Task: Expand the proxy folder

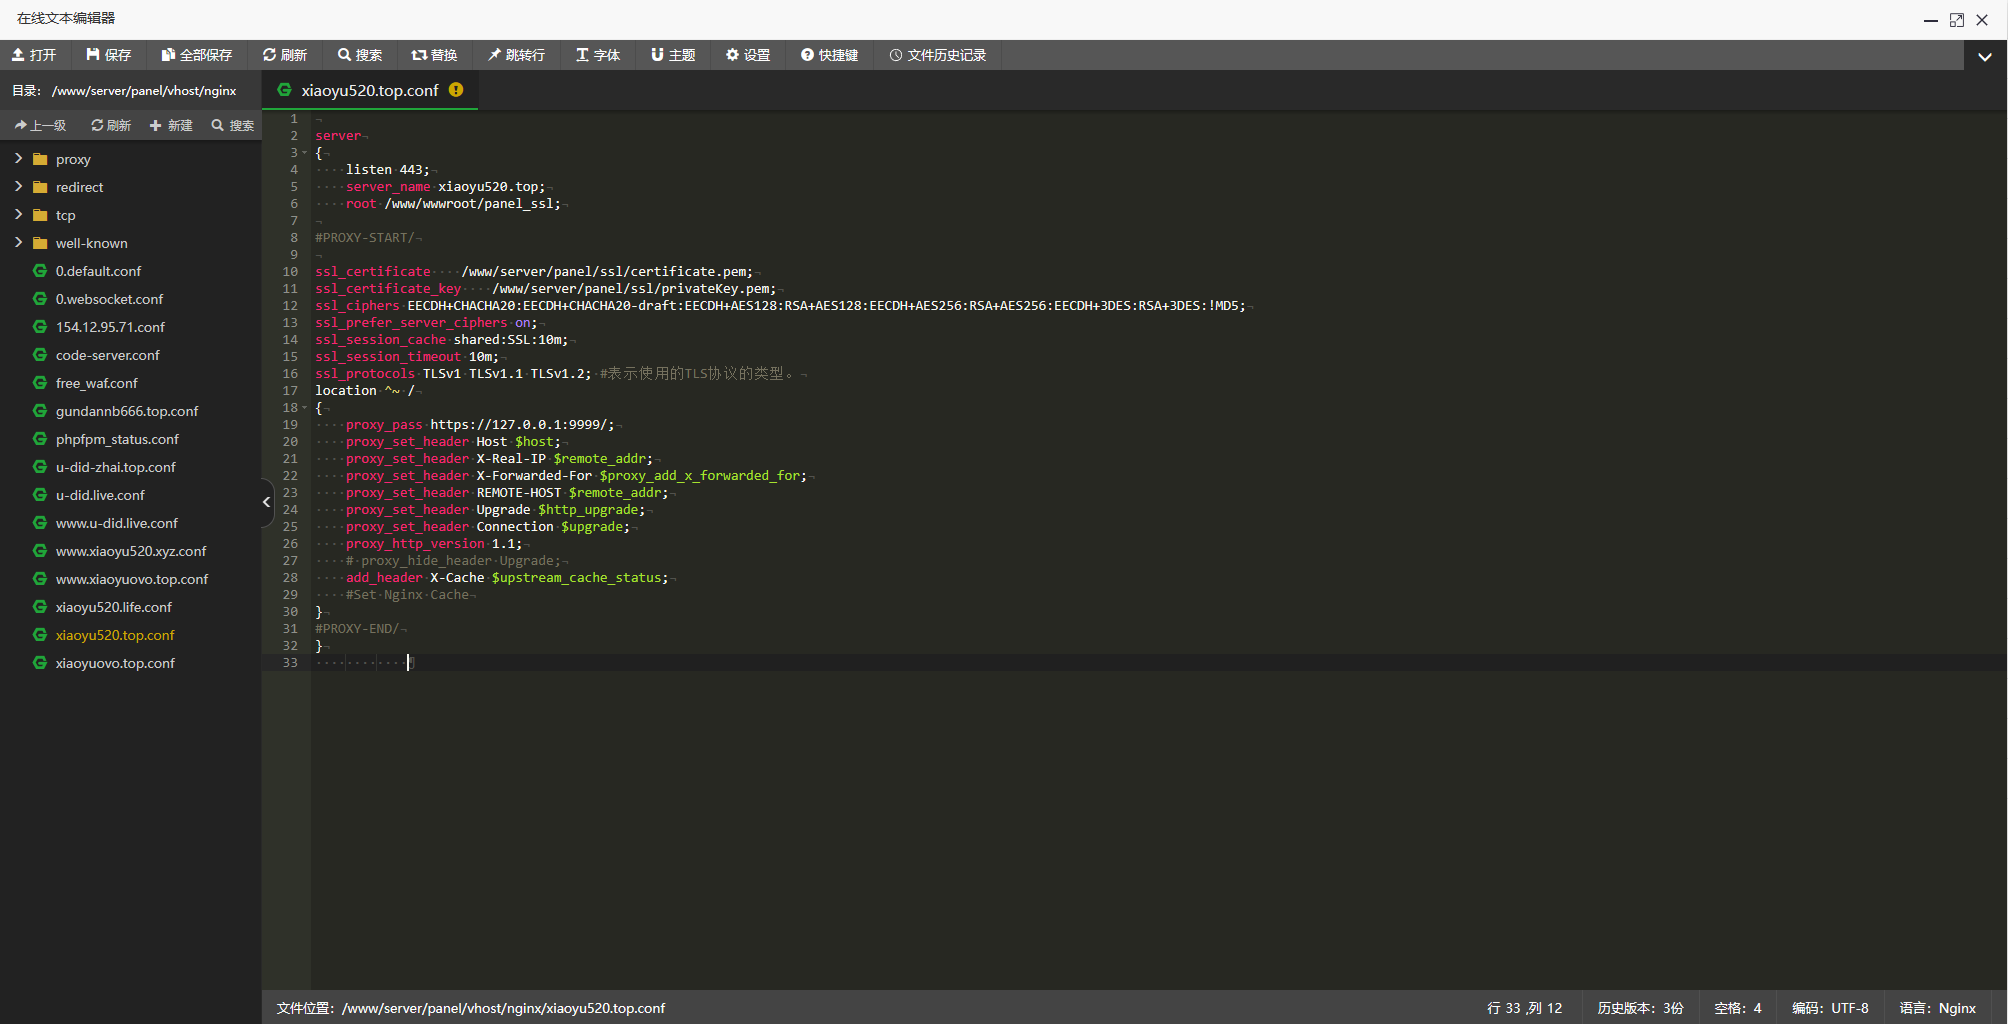Action: 18,158
